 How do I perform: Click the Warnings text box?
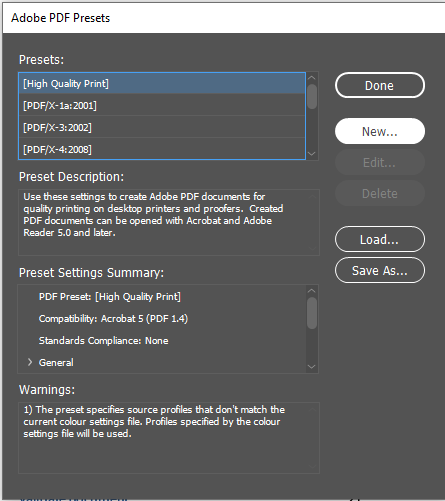coord(169,438)
